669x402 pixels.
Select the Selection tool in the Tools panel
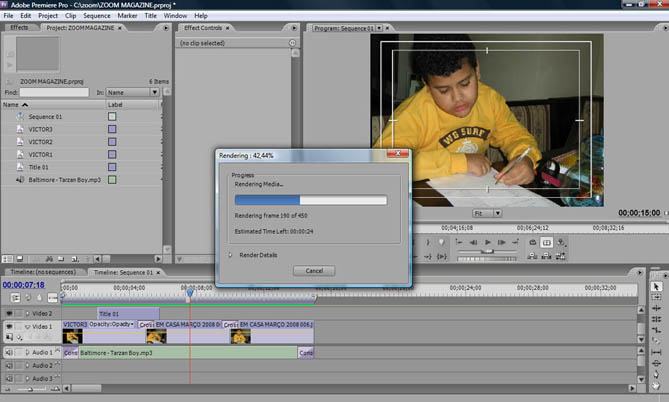656,286
